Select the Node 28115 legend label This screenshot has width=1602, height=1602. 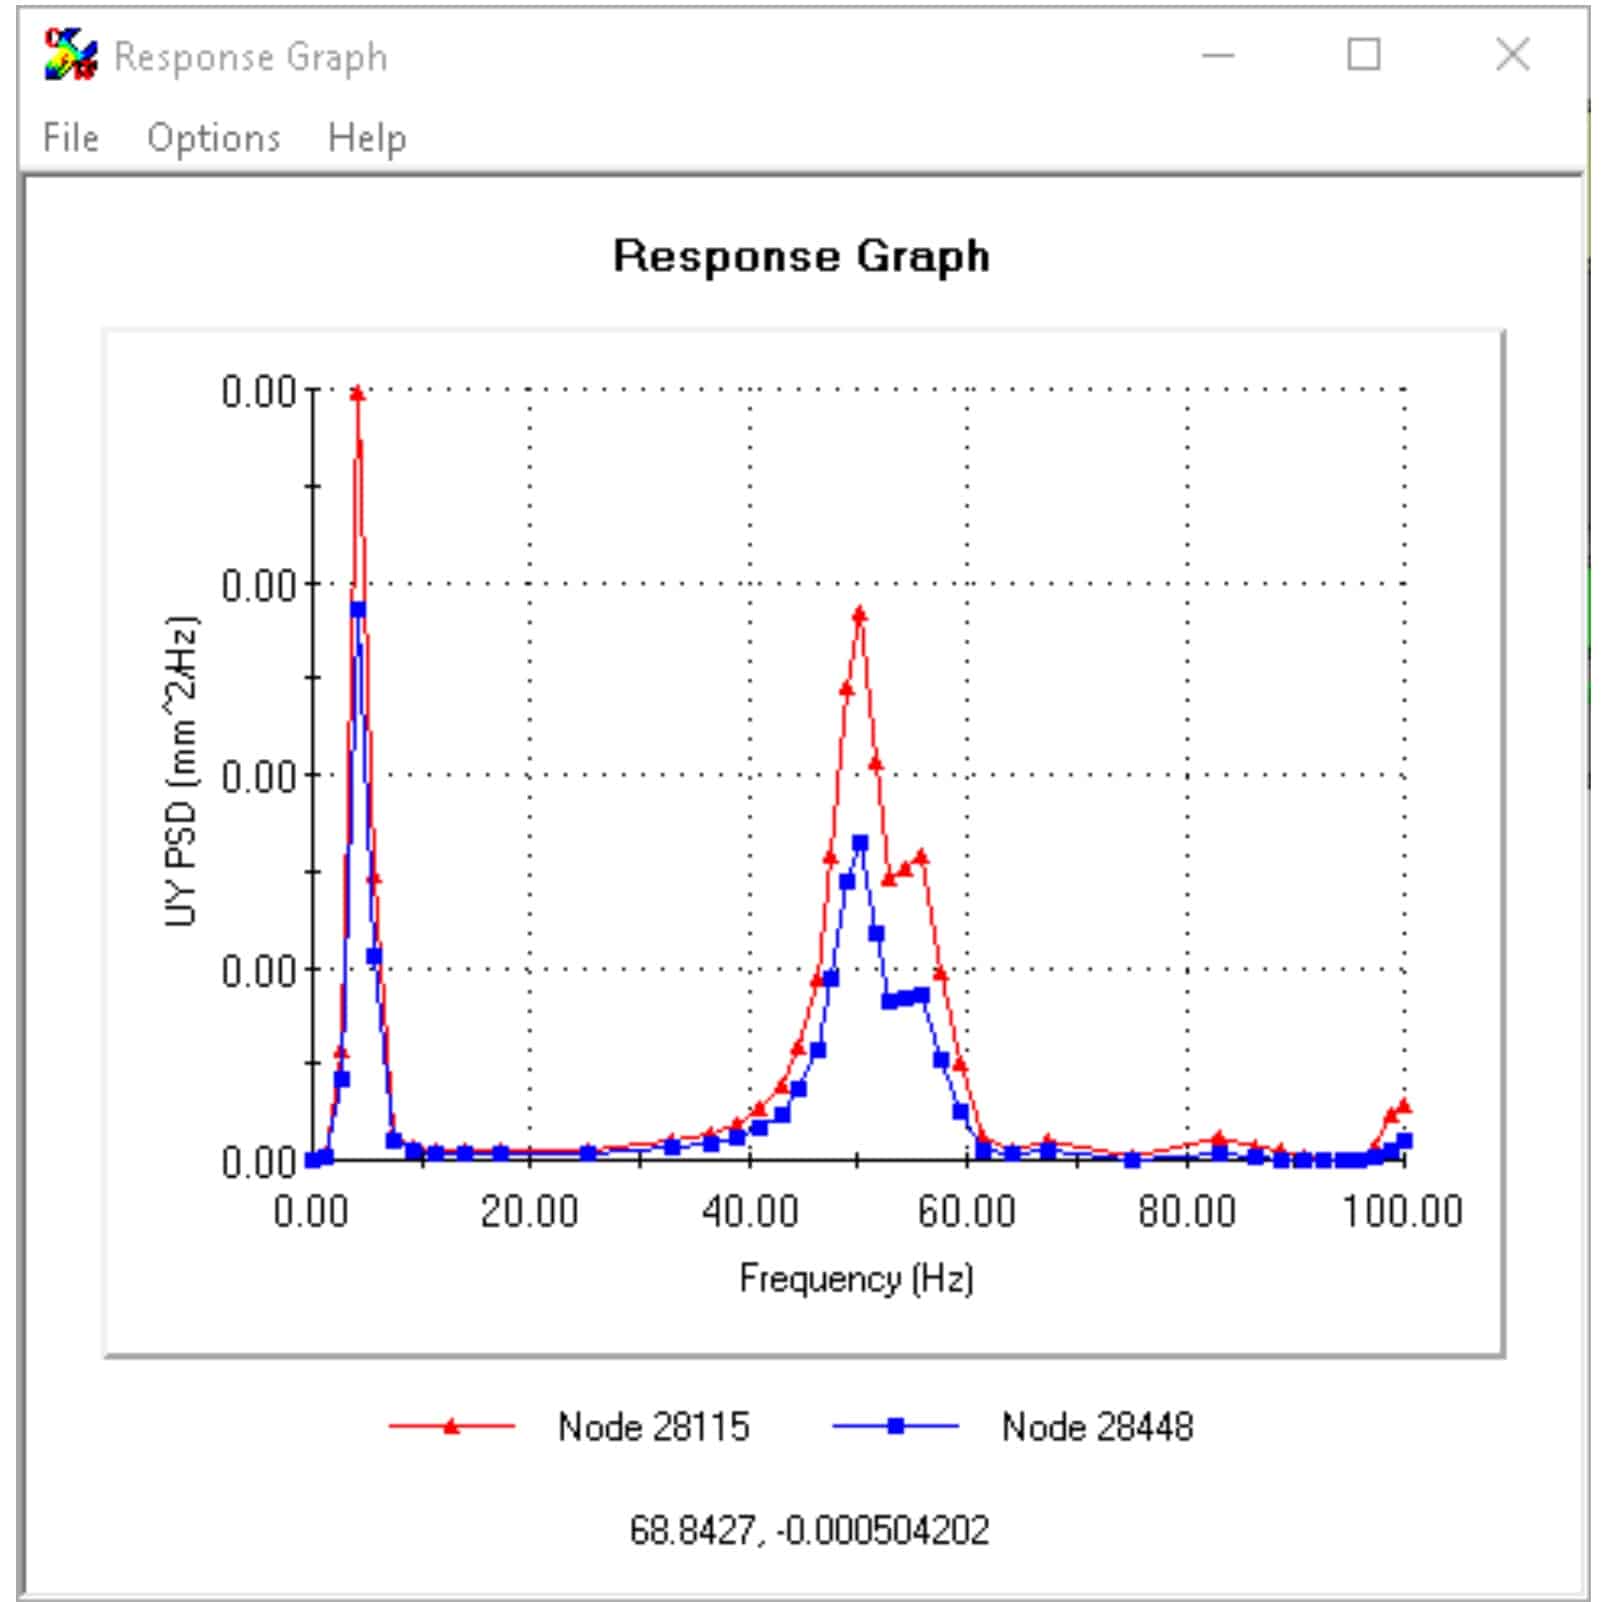pyautogui.click(x=653, y=1427)
